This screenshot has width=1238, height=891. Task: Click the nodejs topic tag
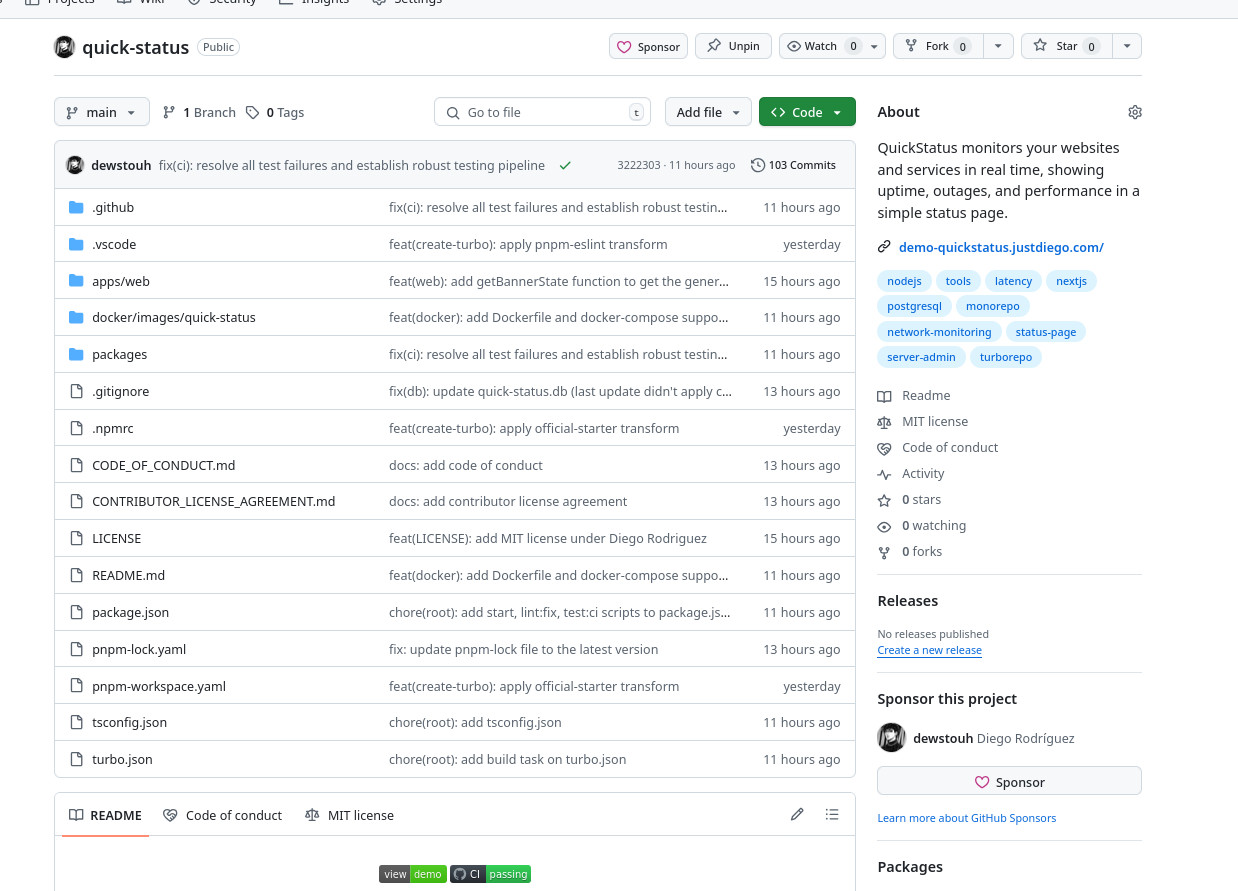905,281
